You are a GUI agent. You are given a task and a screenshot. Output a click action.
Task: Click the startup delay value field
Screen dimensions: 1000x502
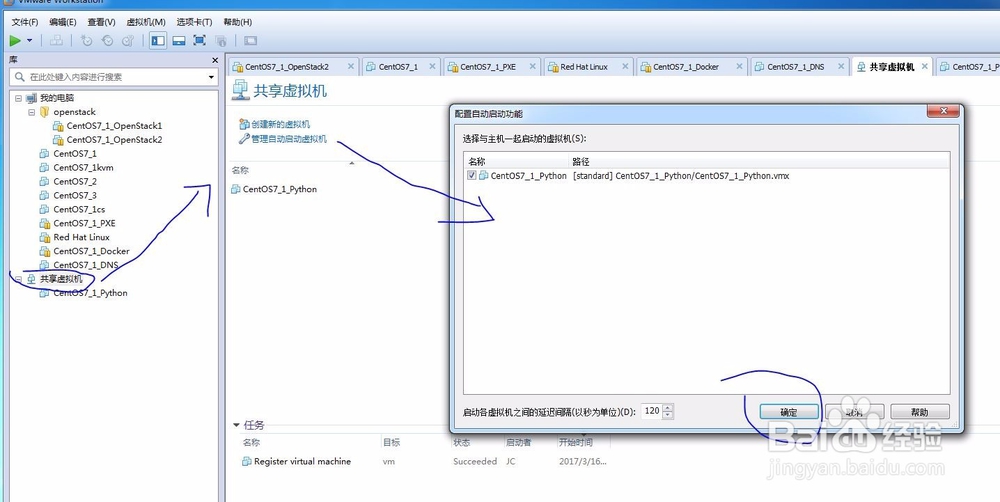point(652,411)
